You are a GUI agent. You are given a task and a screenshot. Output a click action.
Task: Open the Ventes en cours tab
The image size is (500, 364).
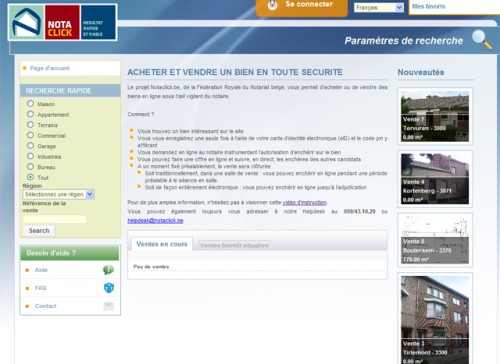pyautogui.click(x=162, y=244)
